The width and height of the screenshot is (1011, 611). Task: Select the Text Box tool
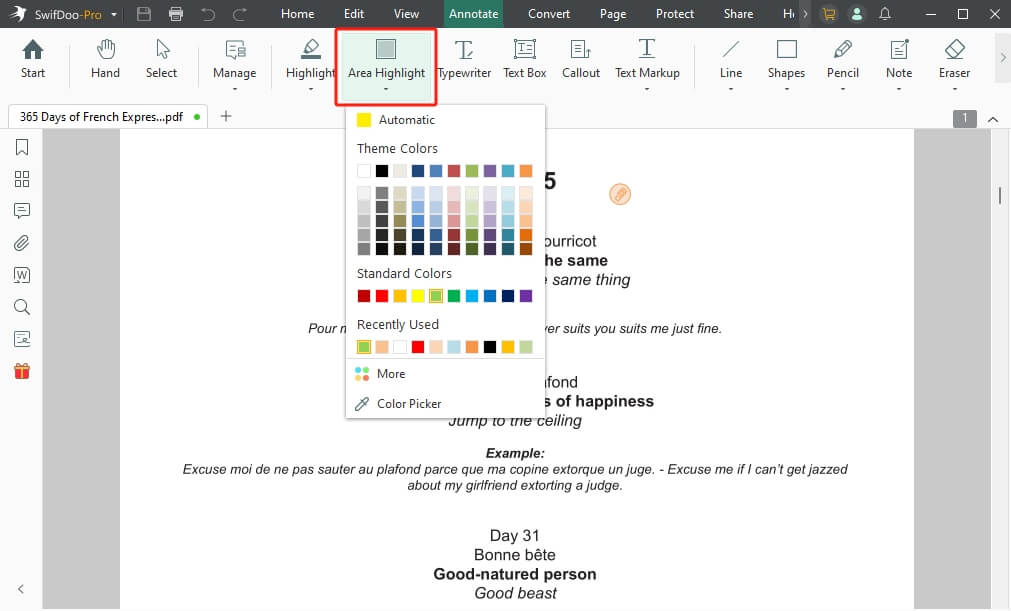coord(524,58)
